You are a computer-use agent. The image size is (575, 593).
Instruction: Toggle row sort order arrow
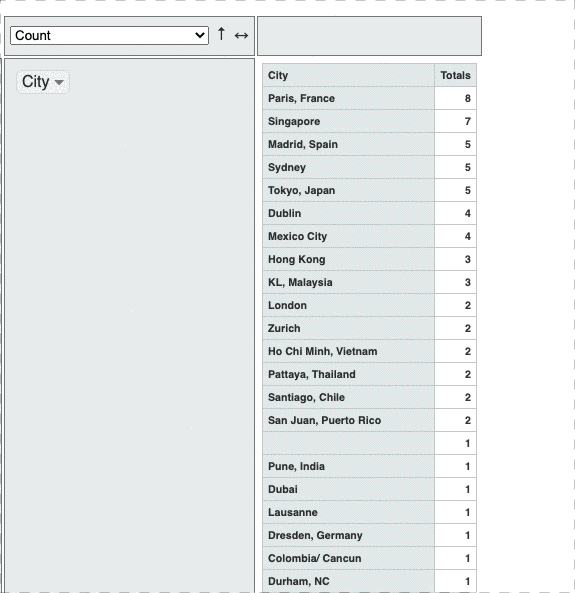tap(221, 34)
